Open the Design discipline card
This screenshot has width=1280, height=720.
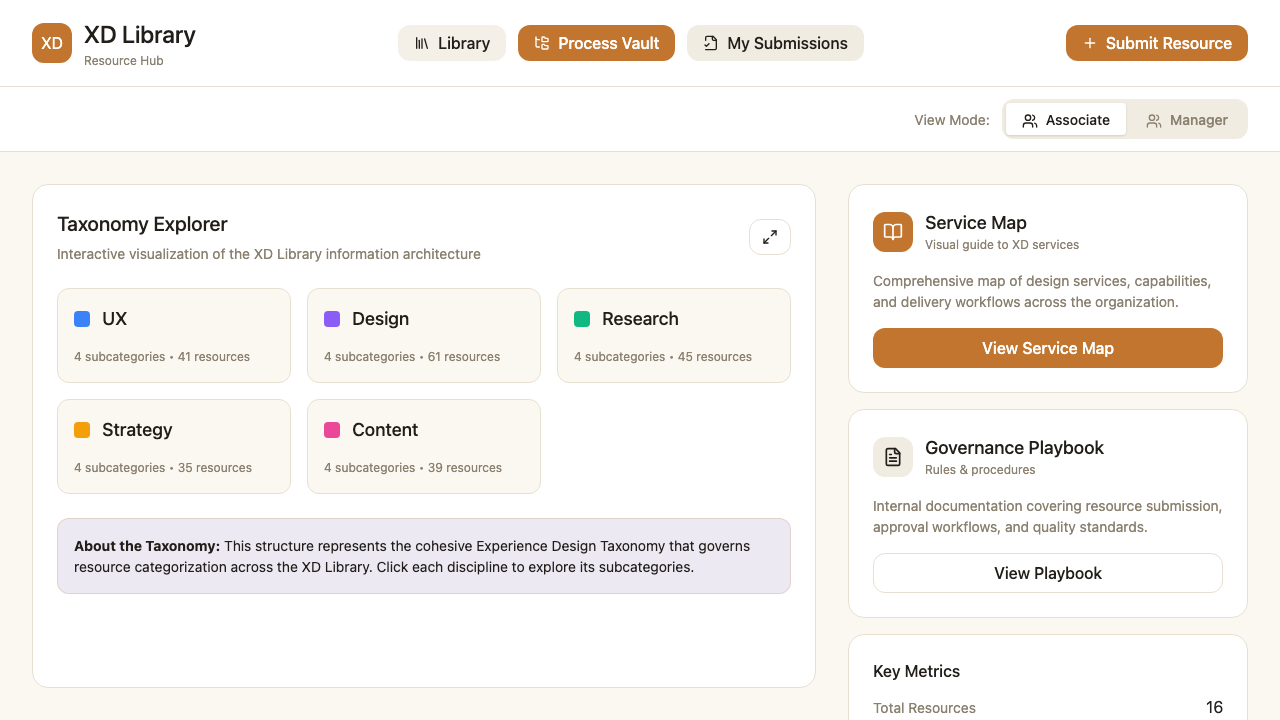(424, 336)
